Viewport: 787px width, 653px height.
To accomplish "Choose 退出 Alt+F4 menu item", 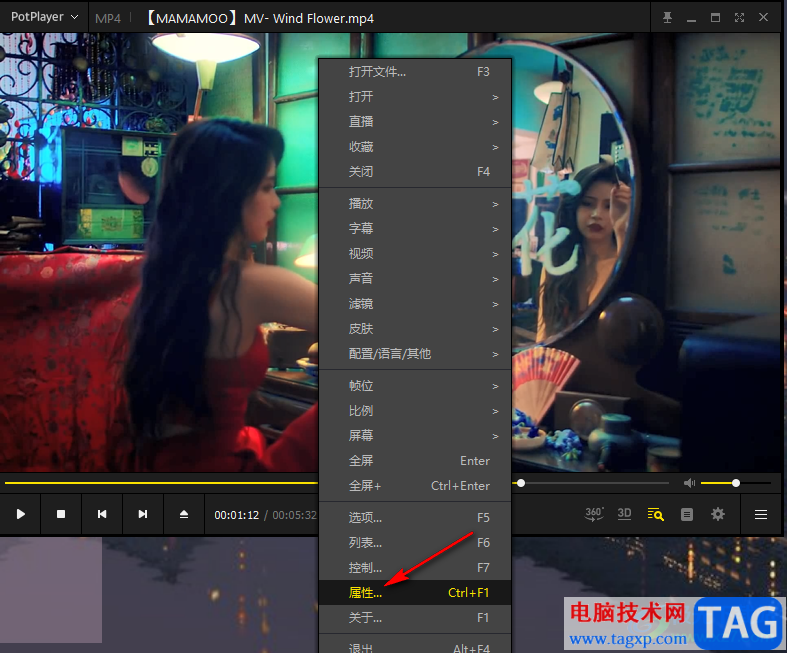I will (415, 646).
